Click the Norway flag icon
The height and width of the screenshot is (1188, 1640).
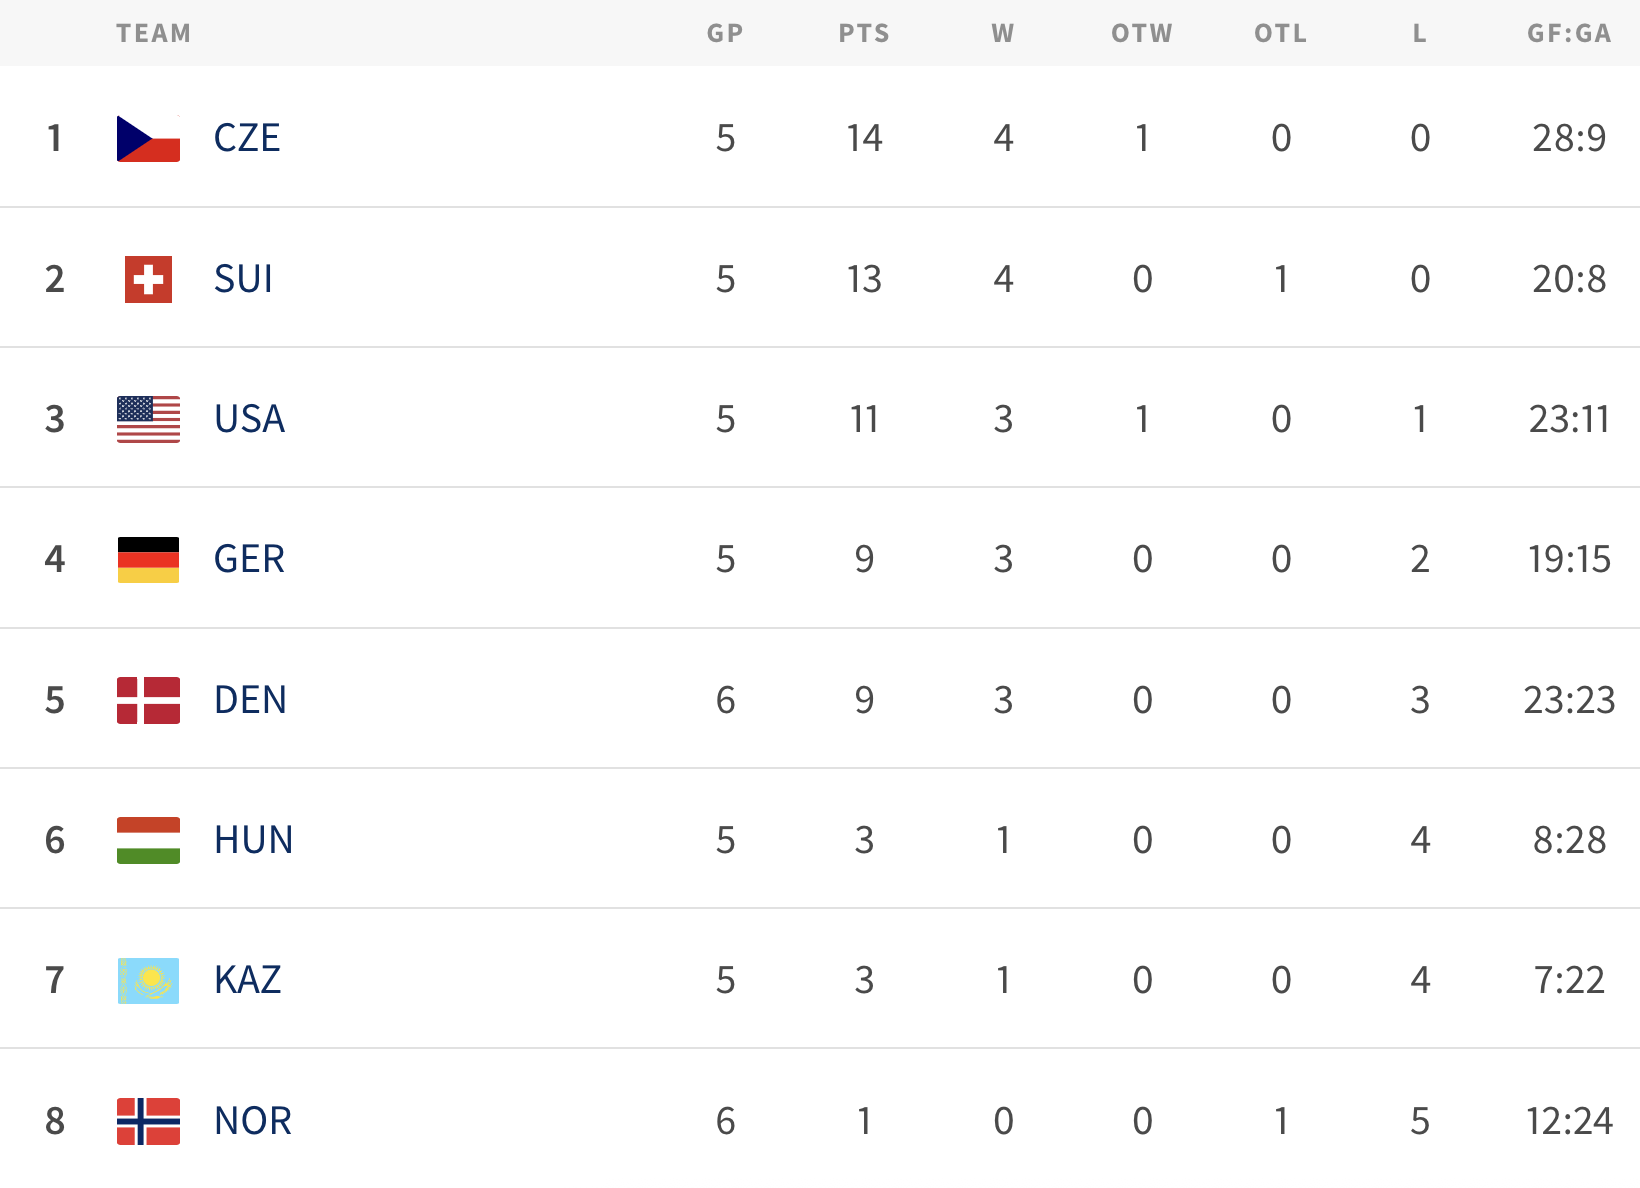[148, 1121]
